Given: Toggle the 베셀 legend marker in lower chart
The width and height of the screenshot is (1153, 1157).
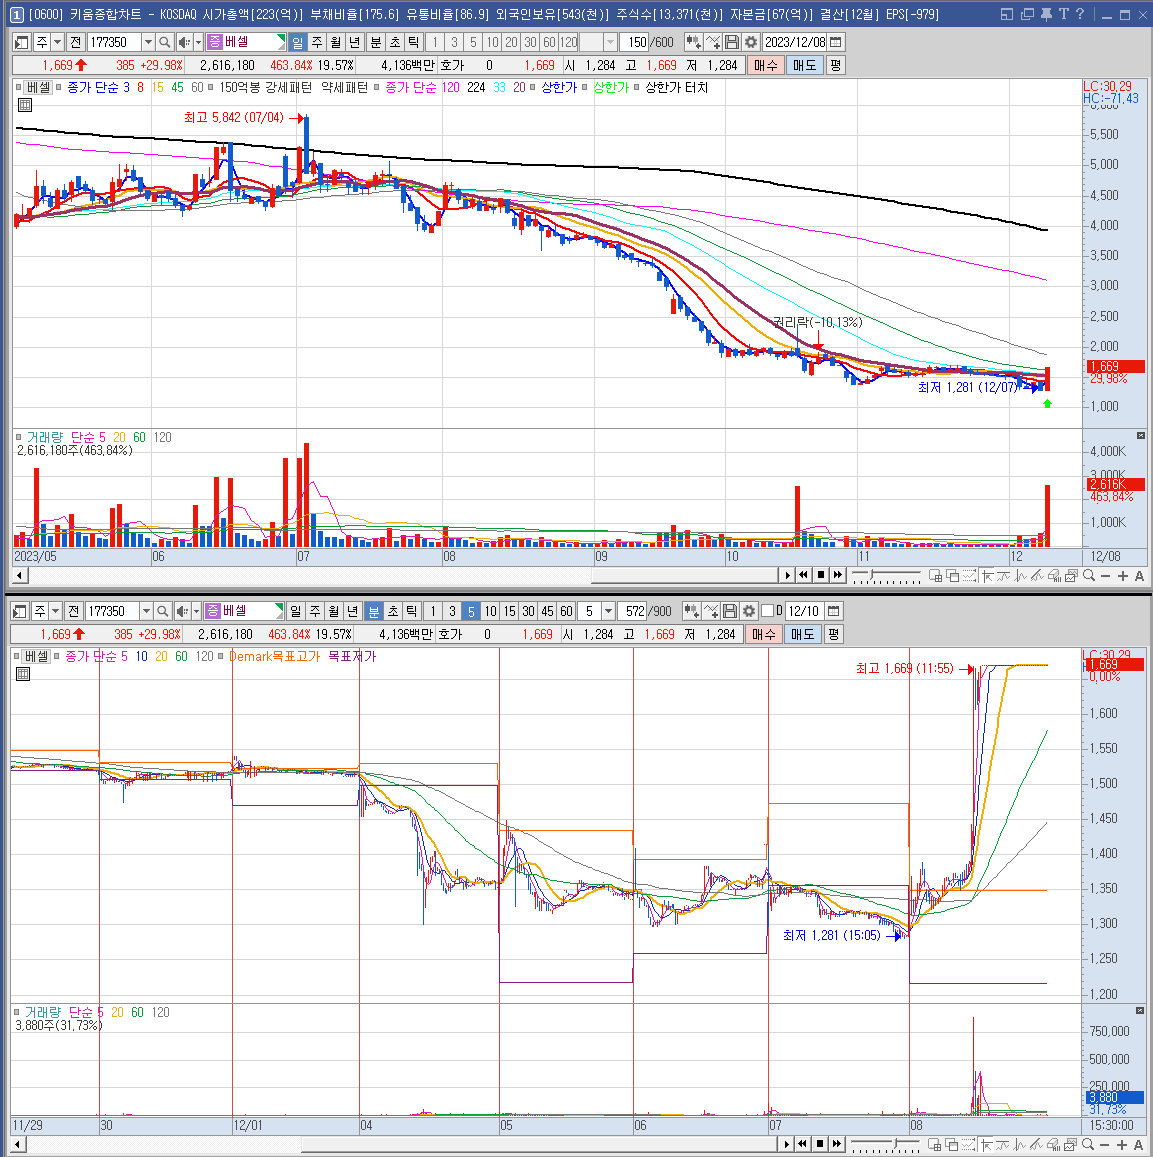Looking at the screenshot, I should tap(17, 656).
